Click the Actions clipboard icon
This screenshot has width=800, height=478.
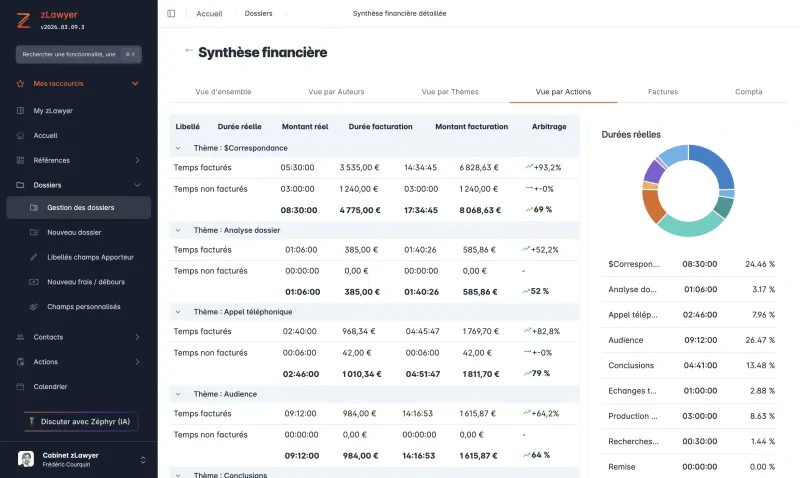point(20,362)
